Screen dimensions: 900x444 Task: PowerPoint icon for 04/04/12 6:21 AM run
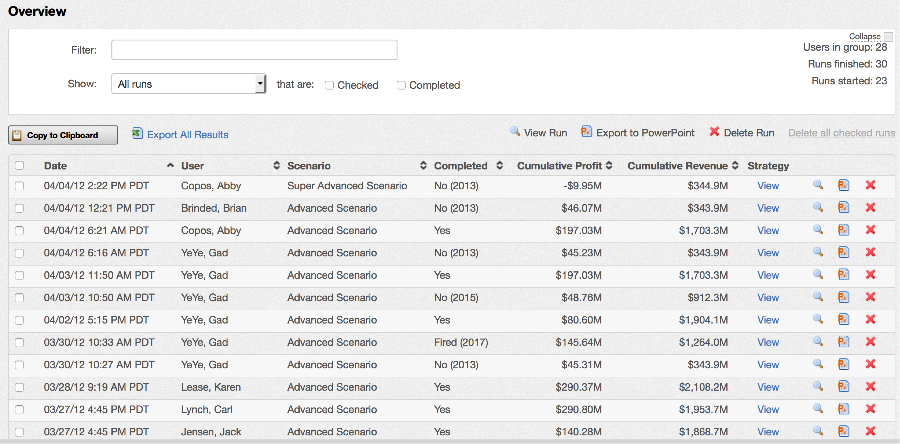coord(843,229)
